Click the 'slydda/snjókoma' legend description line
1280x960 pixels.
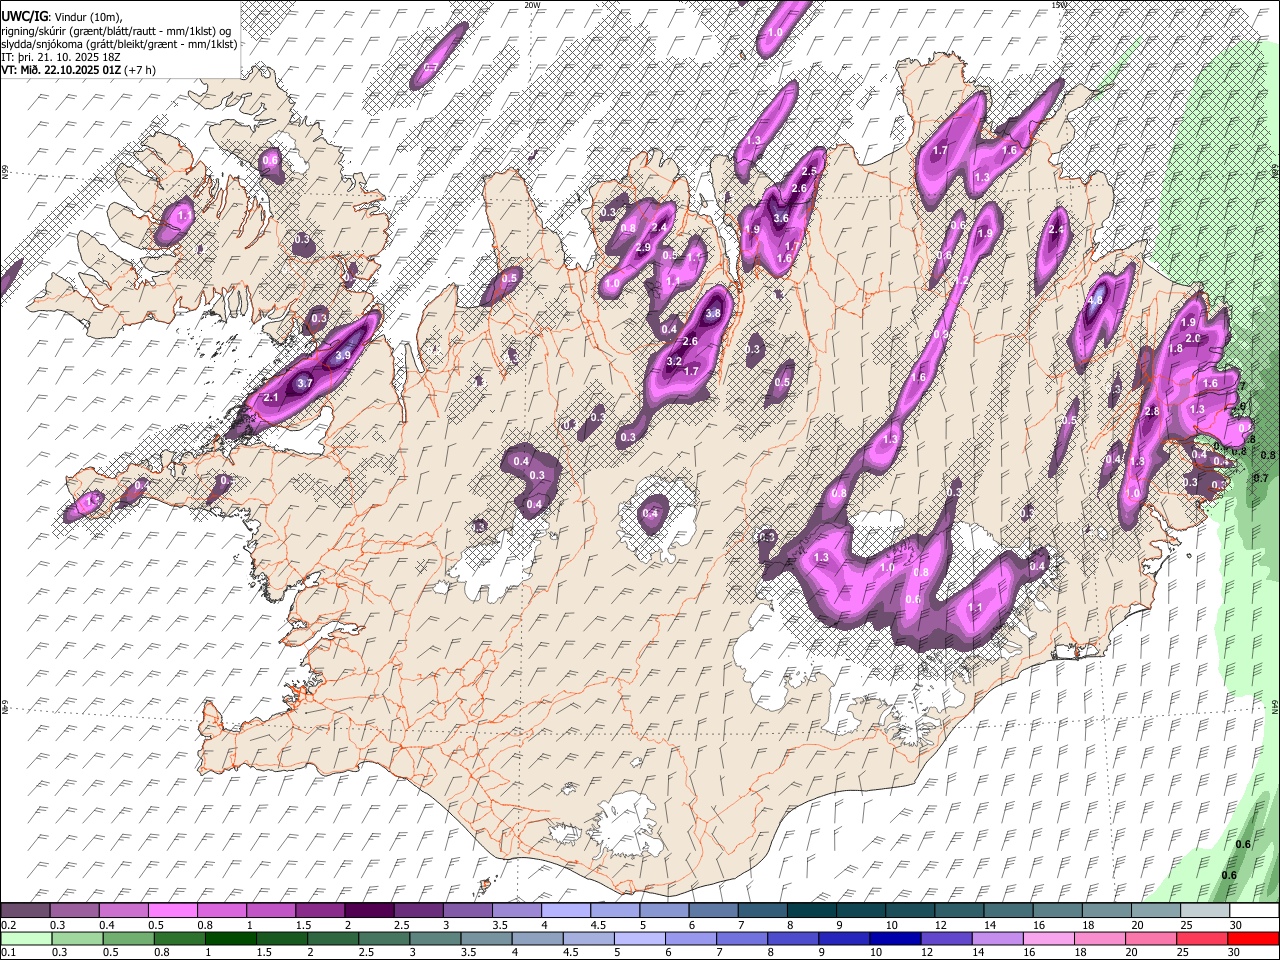119,44
